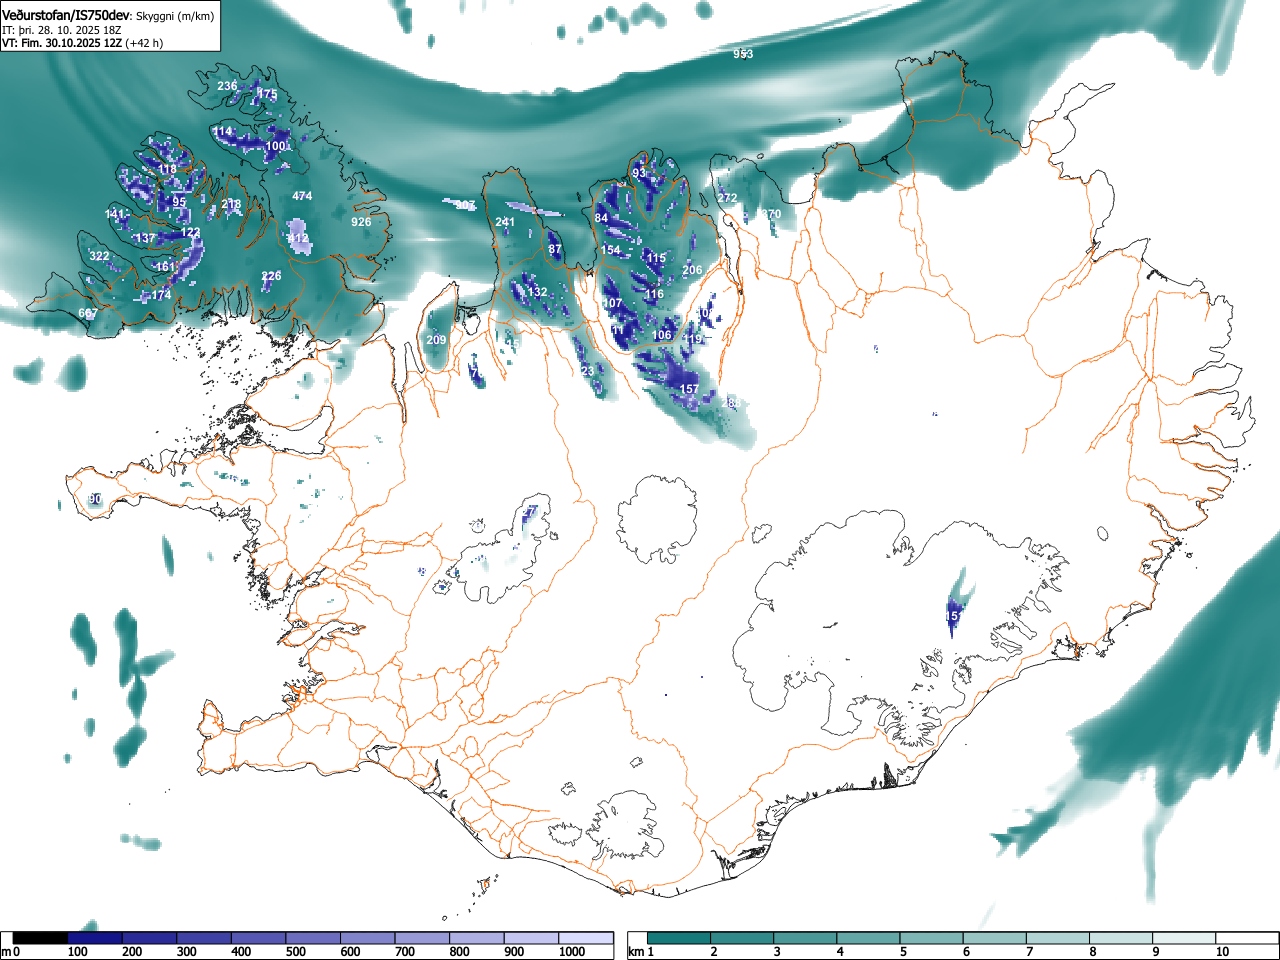The width and height of the screenshot is (1280, 960).
Task: Click the visibility value 218 on the map
Action: pyautogui.click(x=231, y=205)
